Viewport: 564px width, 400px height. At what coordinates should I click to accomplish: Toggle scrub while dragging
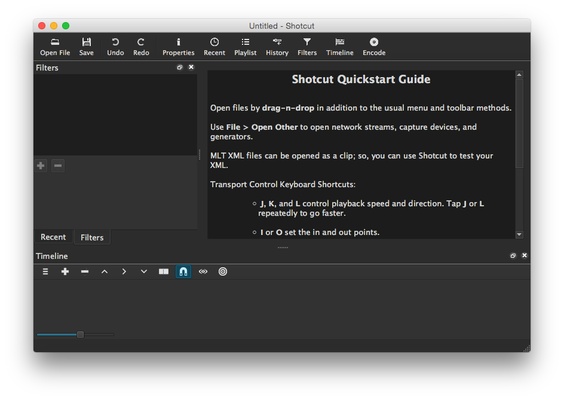point(203,272)
